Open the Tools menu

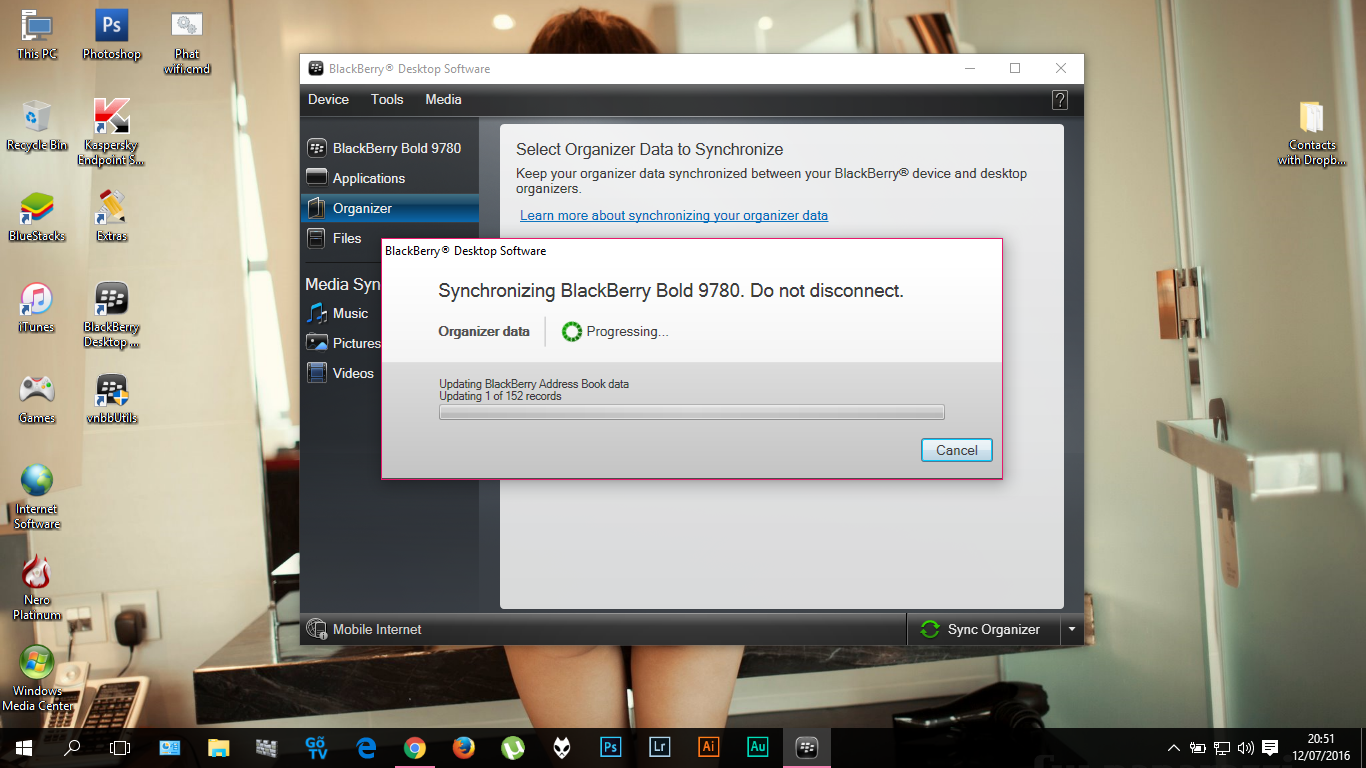pos(387,100)
